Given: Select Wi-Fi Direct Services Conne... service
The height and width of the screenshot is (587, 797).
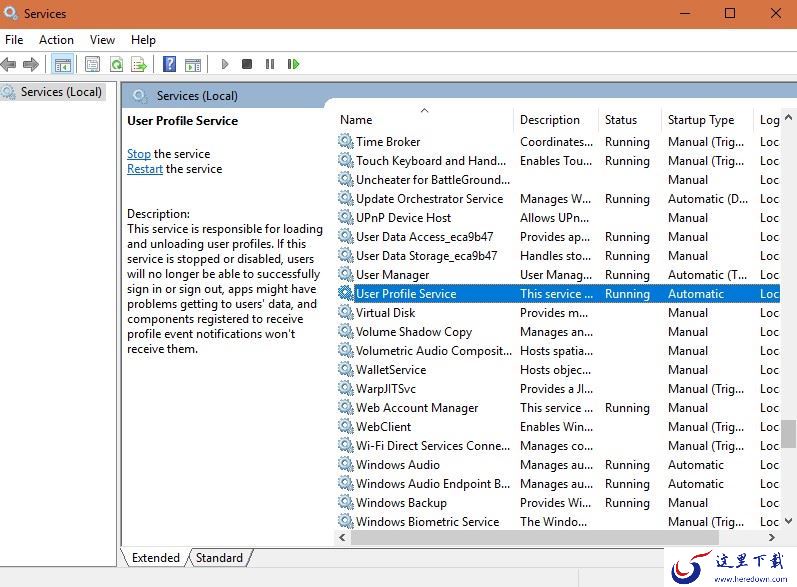Looking at the screenshot, I should [558, 446].
